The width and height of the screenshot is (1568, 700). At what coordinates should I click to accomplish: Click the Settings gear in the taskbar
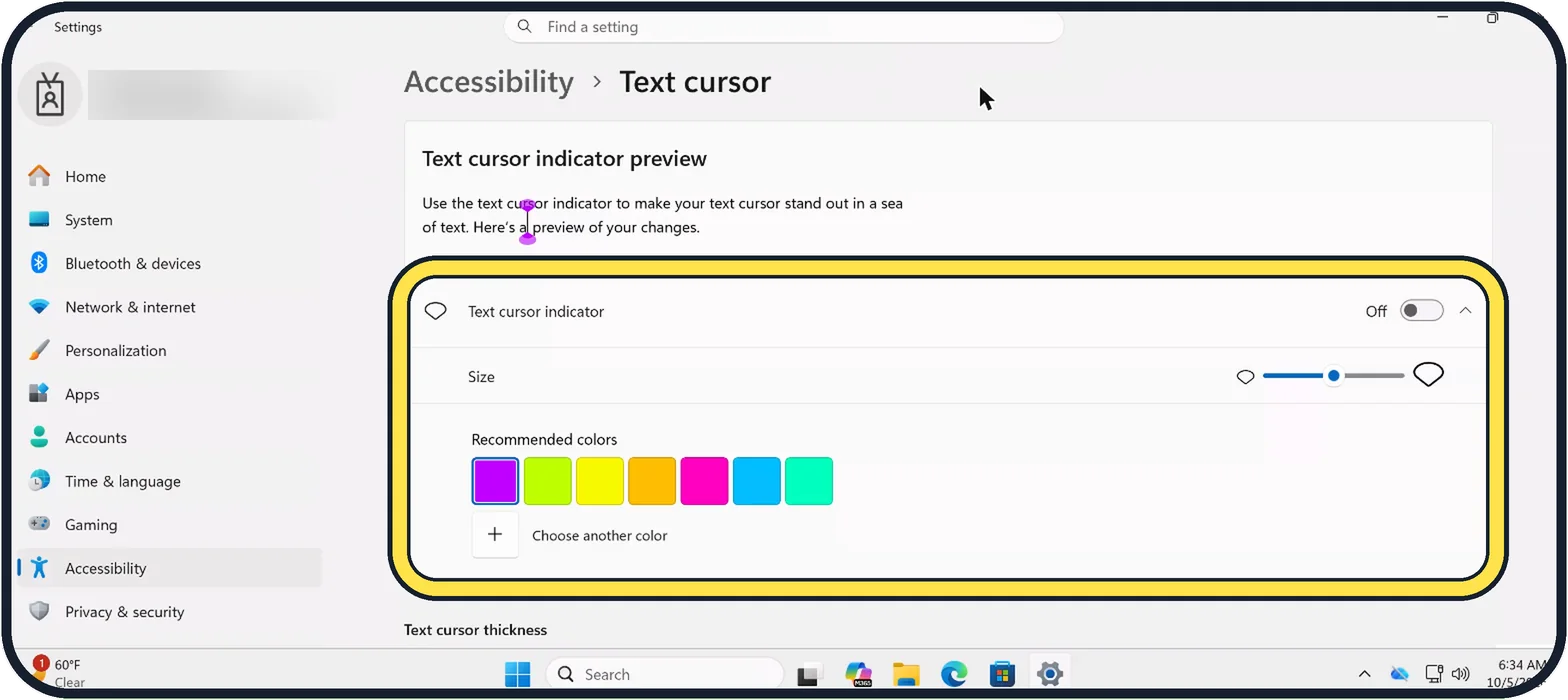pos(1049,675)
